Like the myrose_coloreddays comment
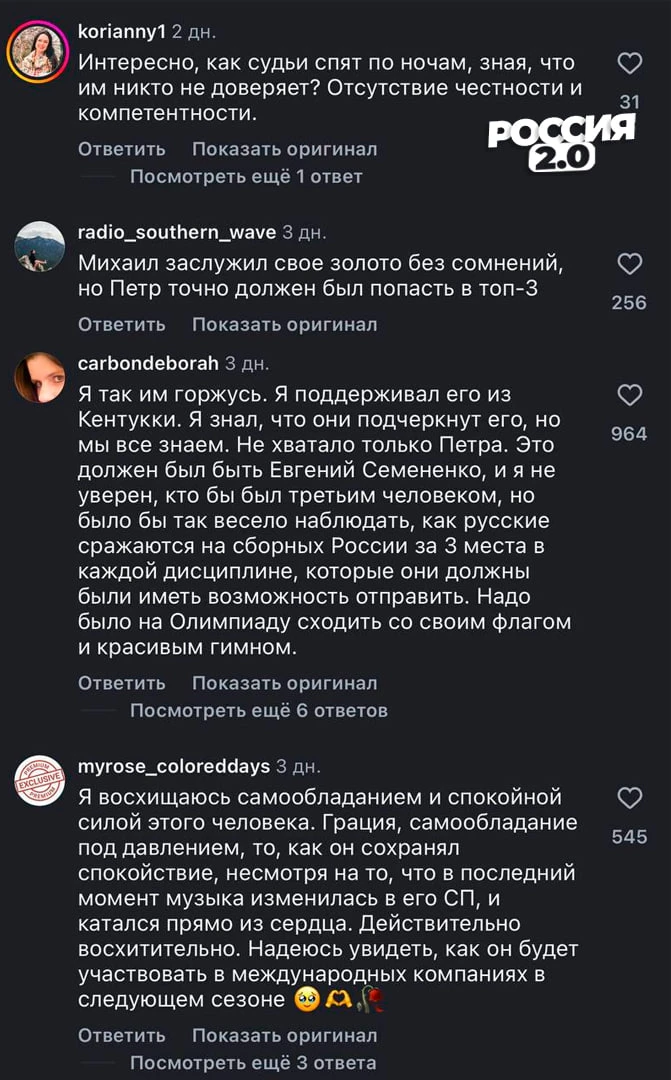The width and height of the screenshot is (671, 1080). point(629,798)
